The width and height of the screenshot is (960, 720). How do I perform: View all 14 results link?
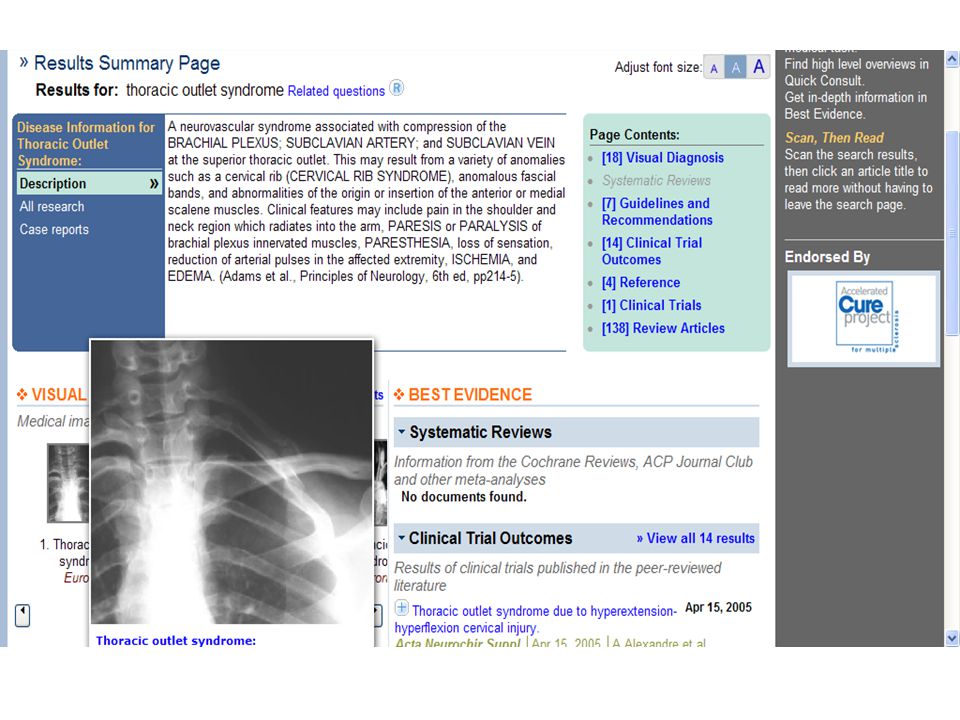click(696, 539)
